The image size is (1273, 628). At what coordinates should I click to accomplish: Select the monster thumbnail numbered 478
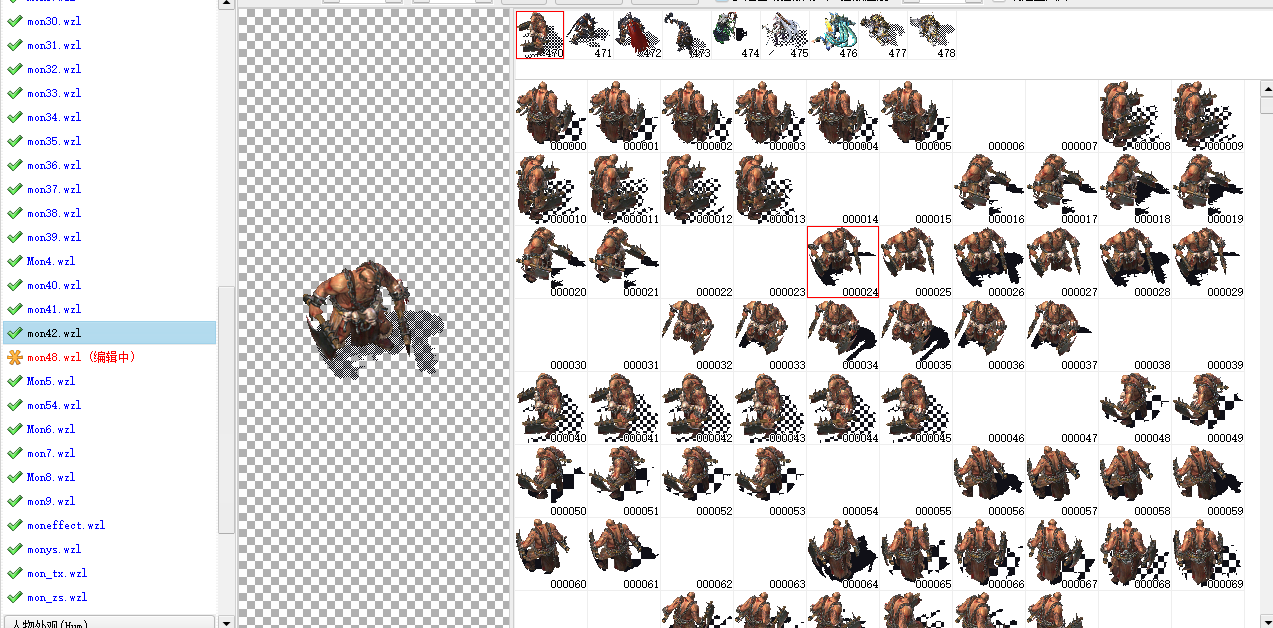(x=931, y=35)
